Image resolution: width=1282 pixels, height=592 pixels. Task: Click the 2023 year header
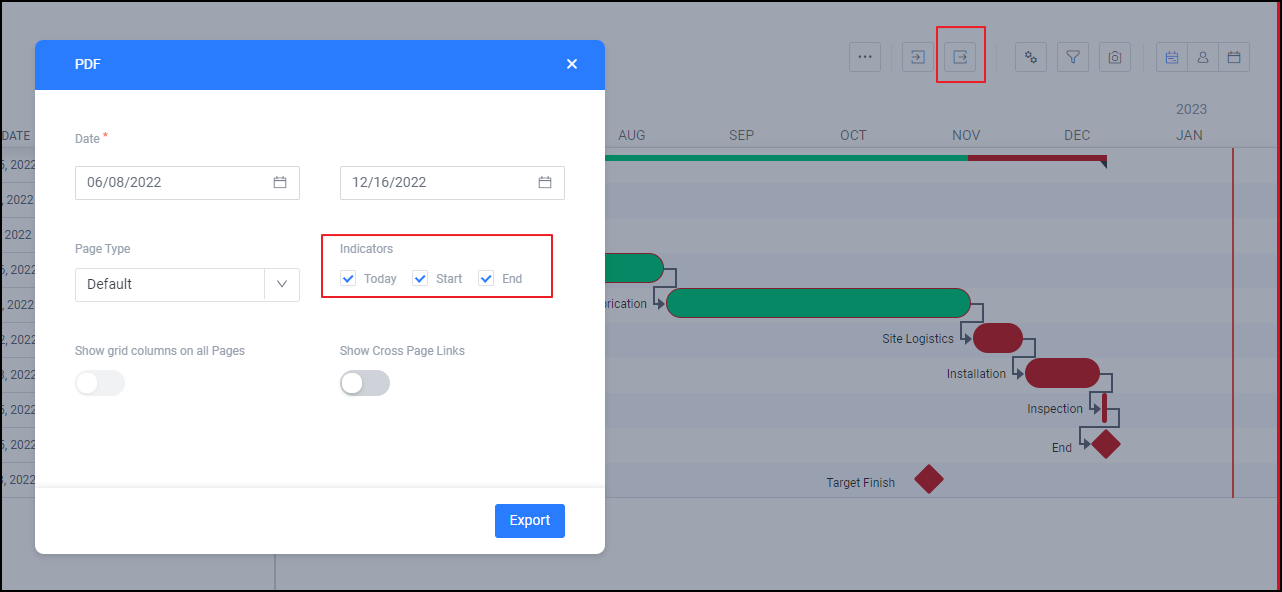1191,109
